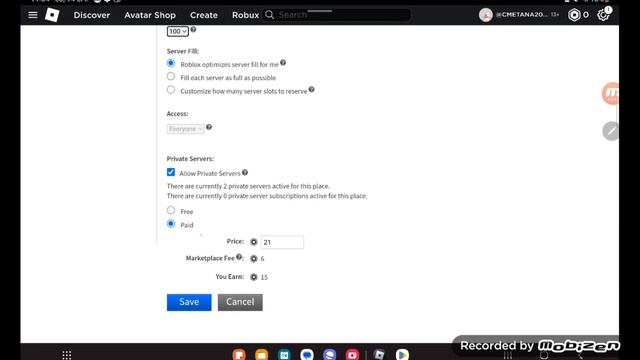Select the Free private server option
Viewport: 640px width, 360px height.
click(171, 210)
